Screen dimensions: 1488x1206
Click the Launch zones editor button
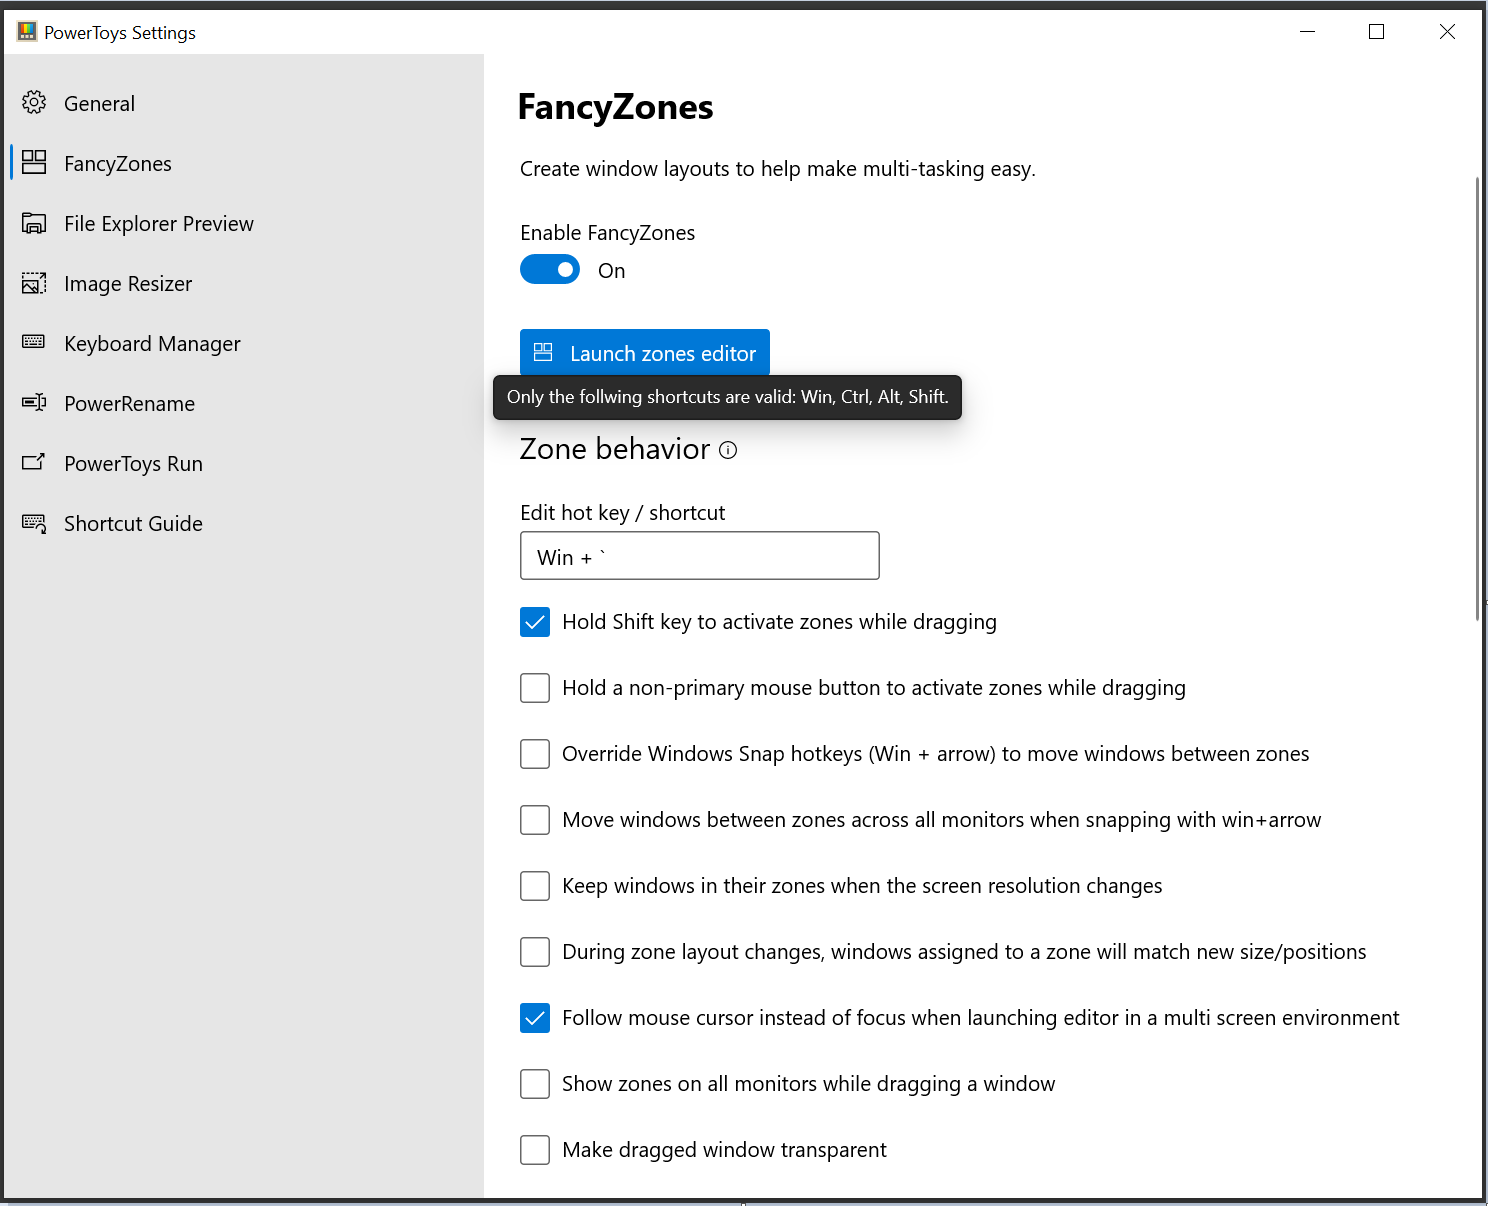click(x=644, y=352)
